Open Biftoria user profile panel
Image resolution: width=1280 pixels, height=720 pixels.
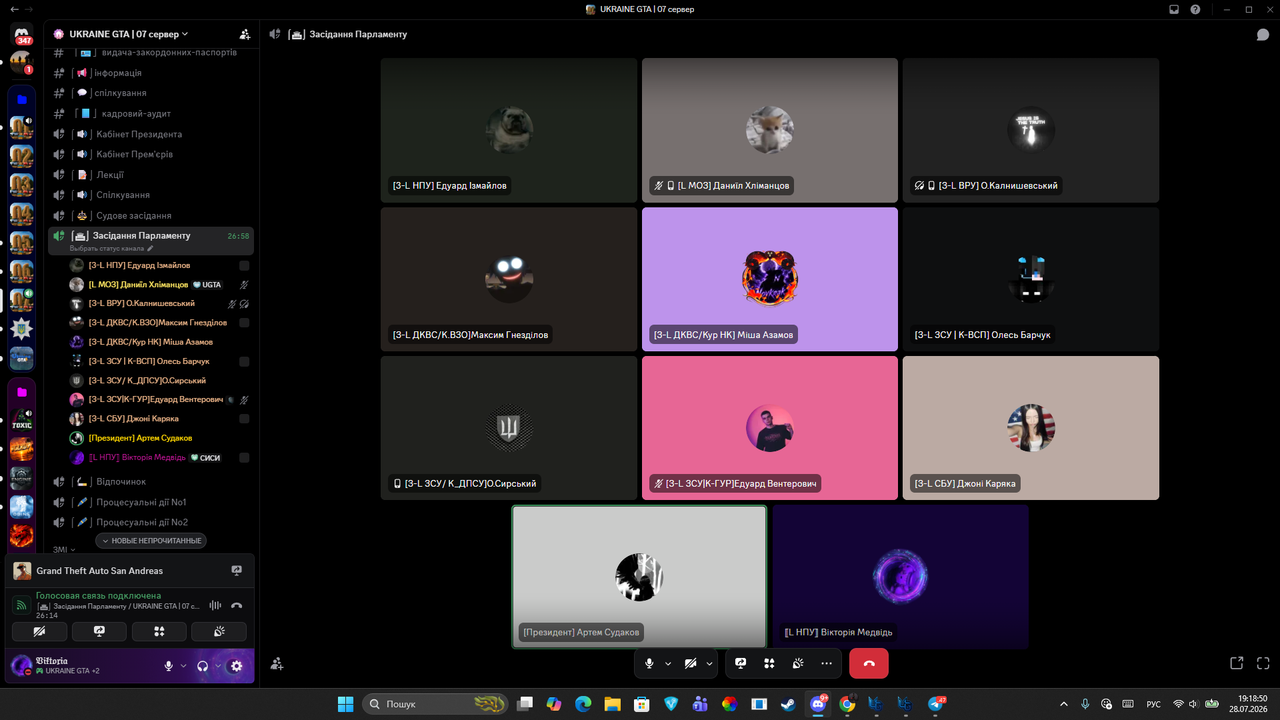82,666
